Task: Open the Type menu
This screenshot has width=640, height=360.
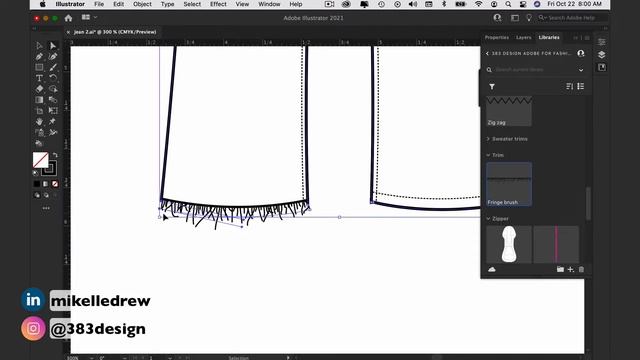Action: [x=167, y=4]
